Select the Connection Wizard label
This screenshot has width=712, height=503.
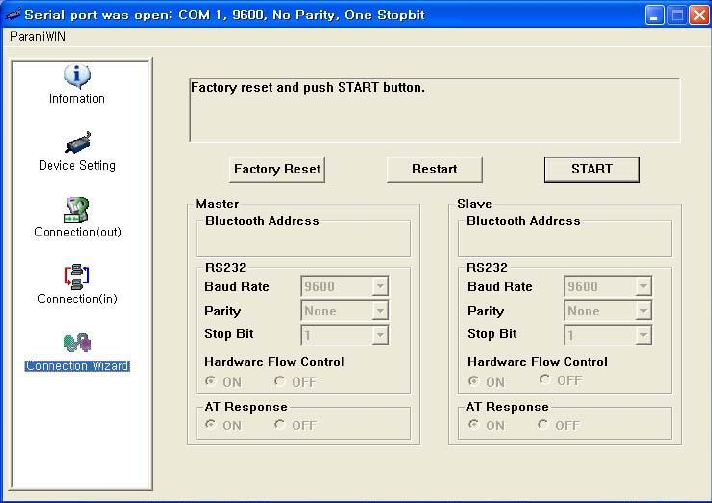77,366
